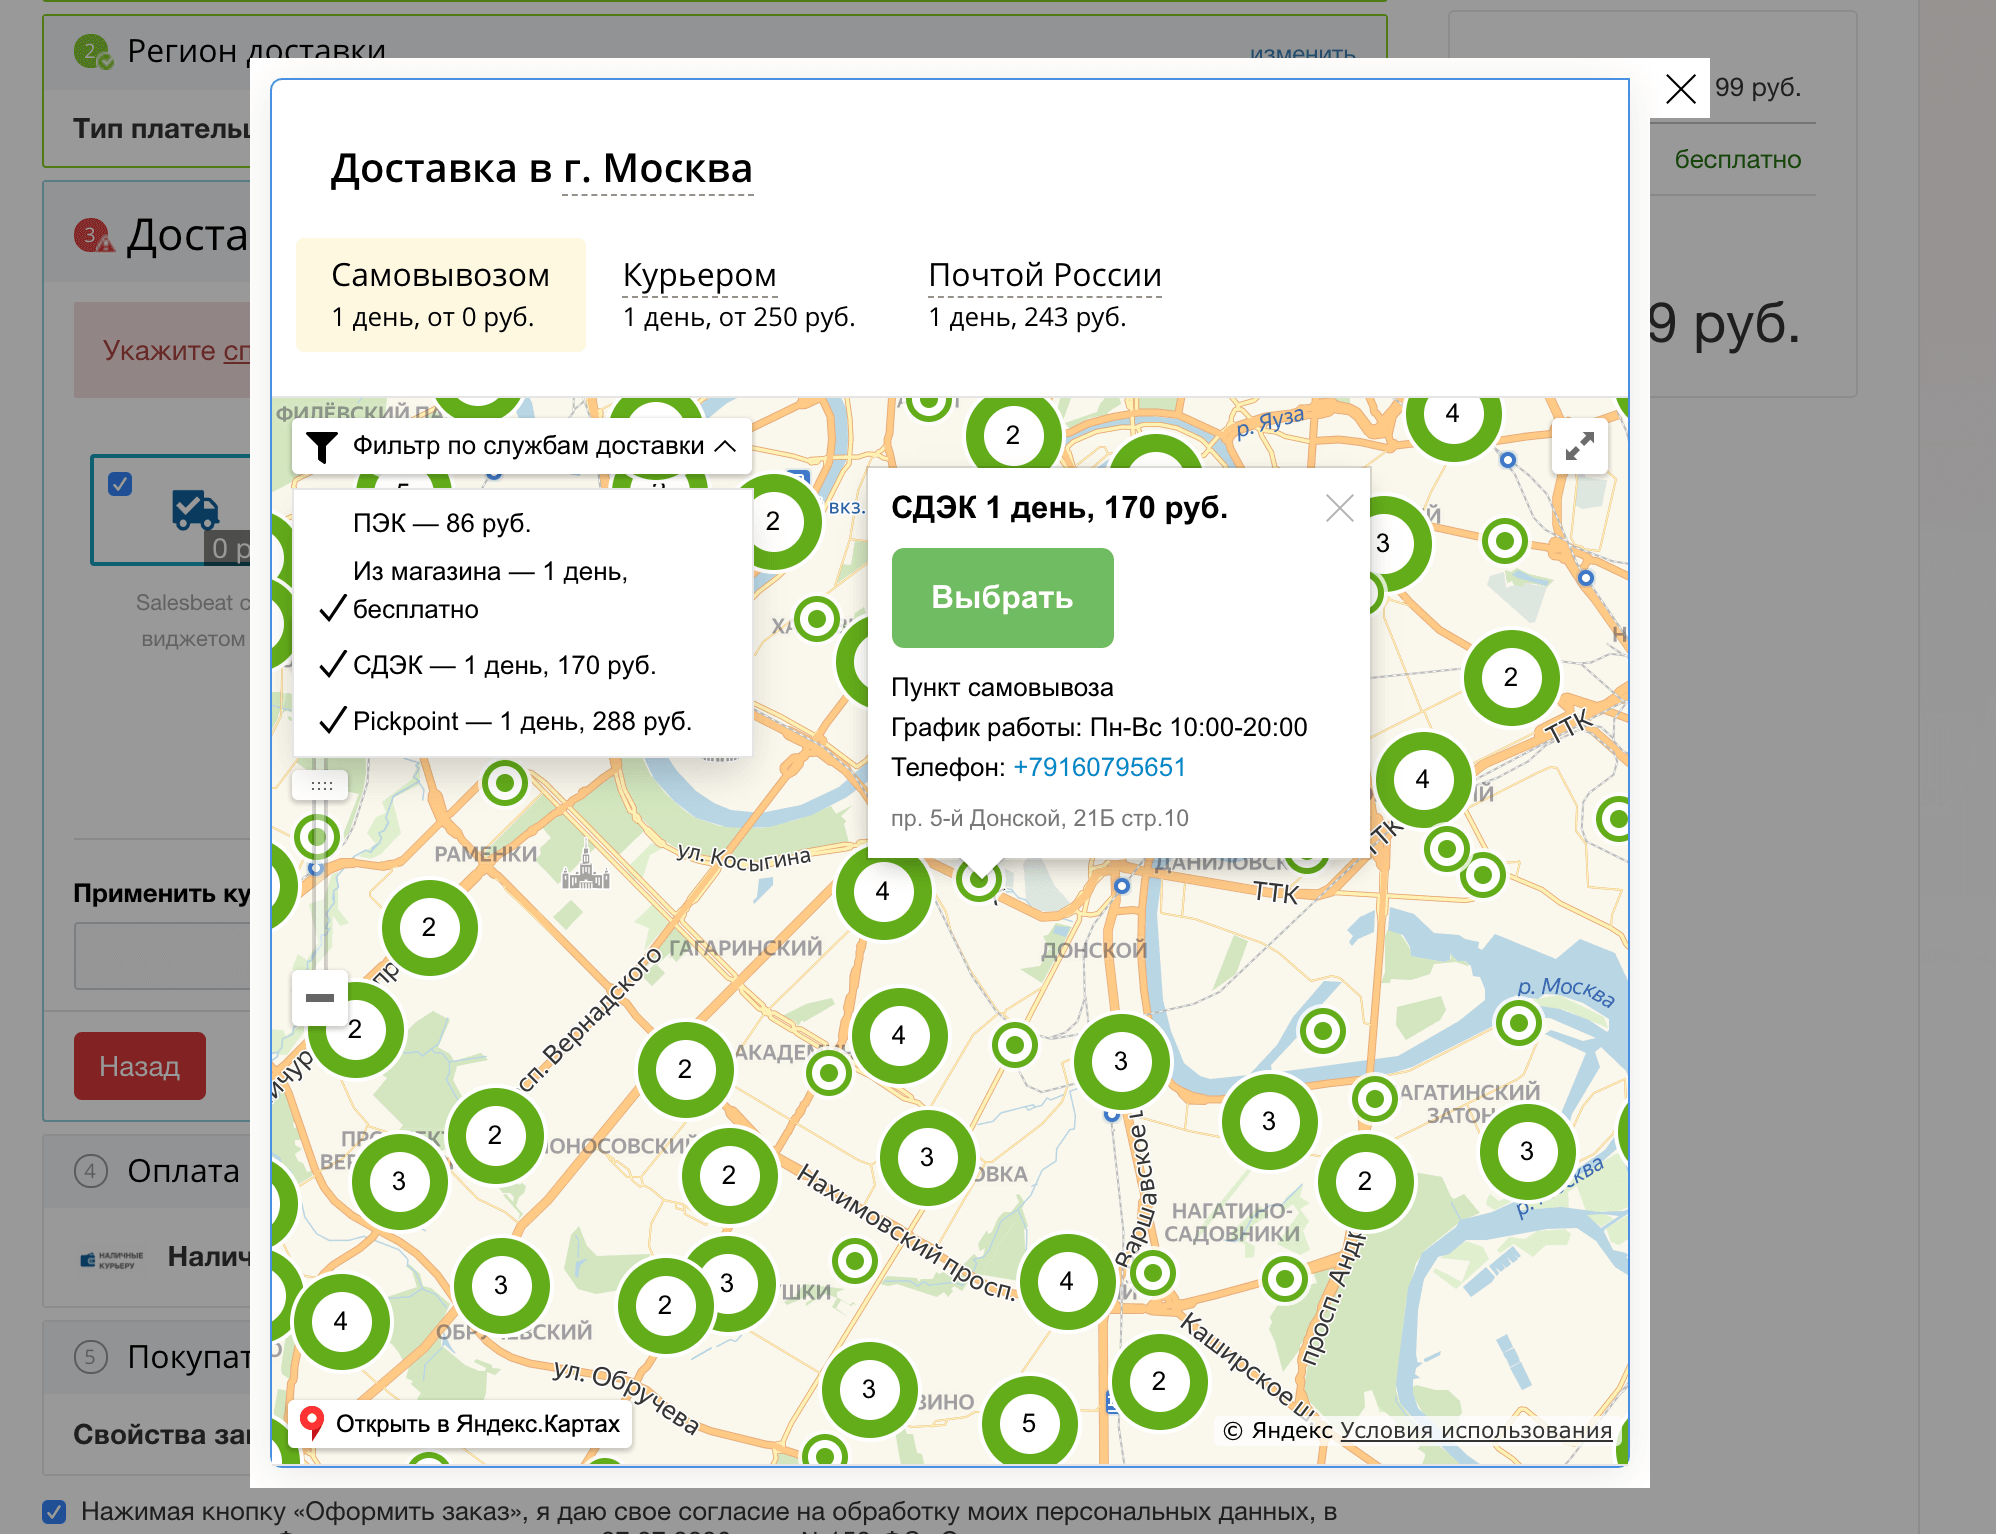Click selected pickup point marker below balloon
Screen dimensions: 1996x1534
pos(978,880)
